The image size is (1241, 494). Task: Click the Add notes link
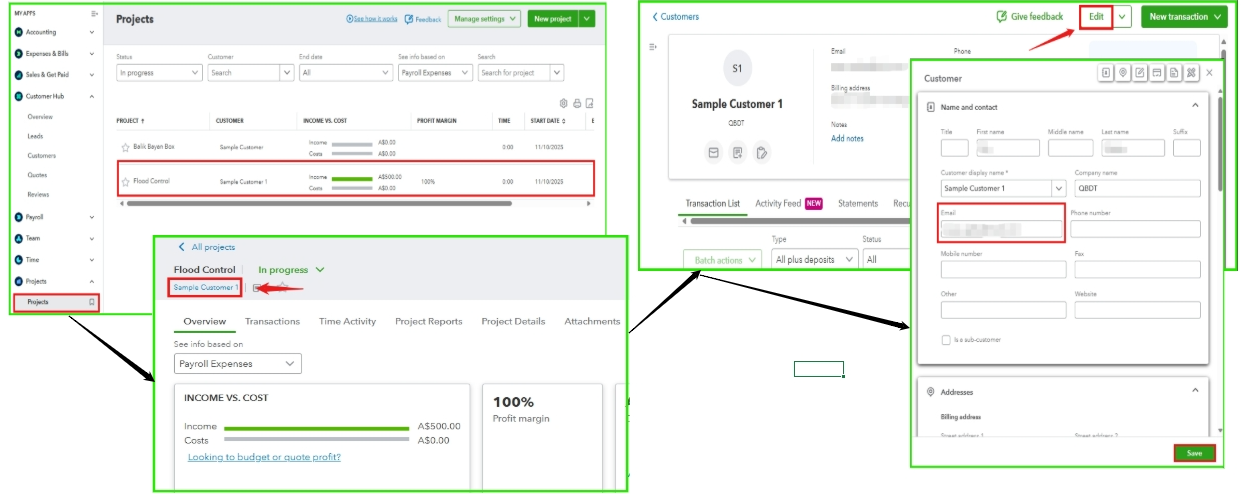click(x=847, y=139)
